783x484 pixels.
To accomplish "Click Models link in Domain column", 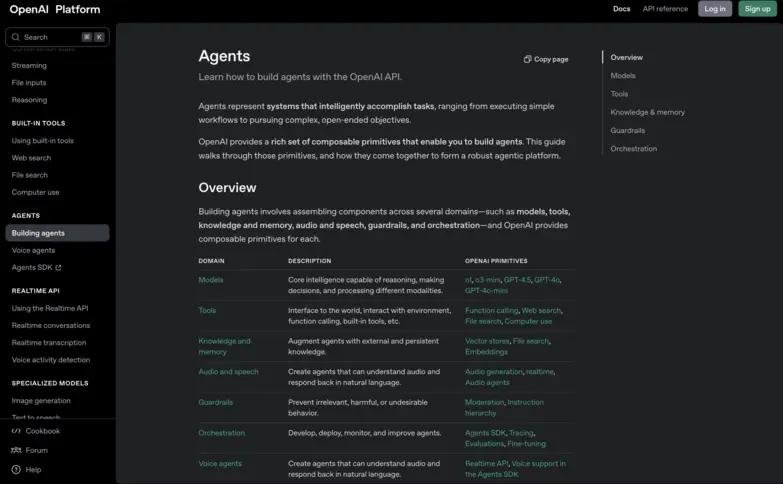I will click(x=211, y=280).
